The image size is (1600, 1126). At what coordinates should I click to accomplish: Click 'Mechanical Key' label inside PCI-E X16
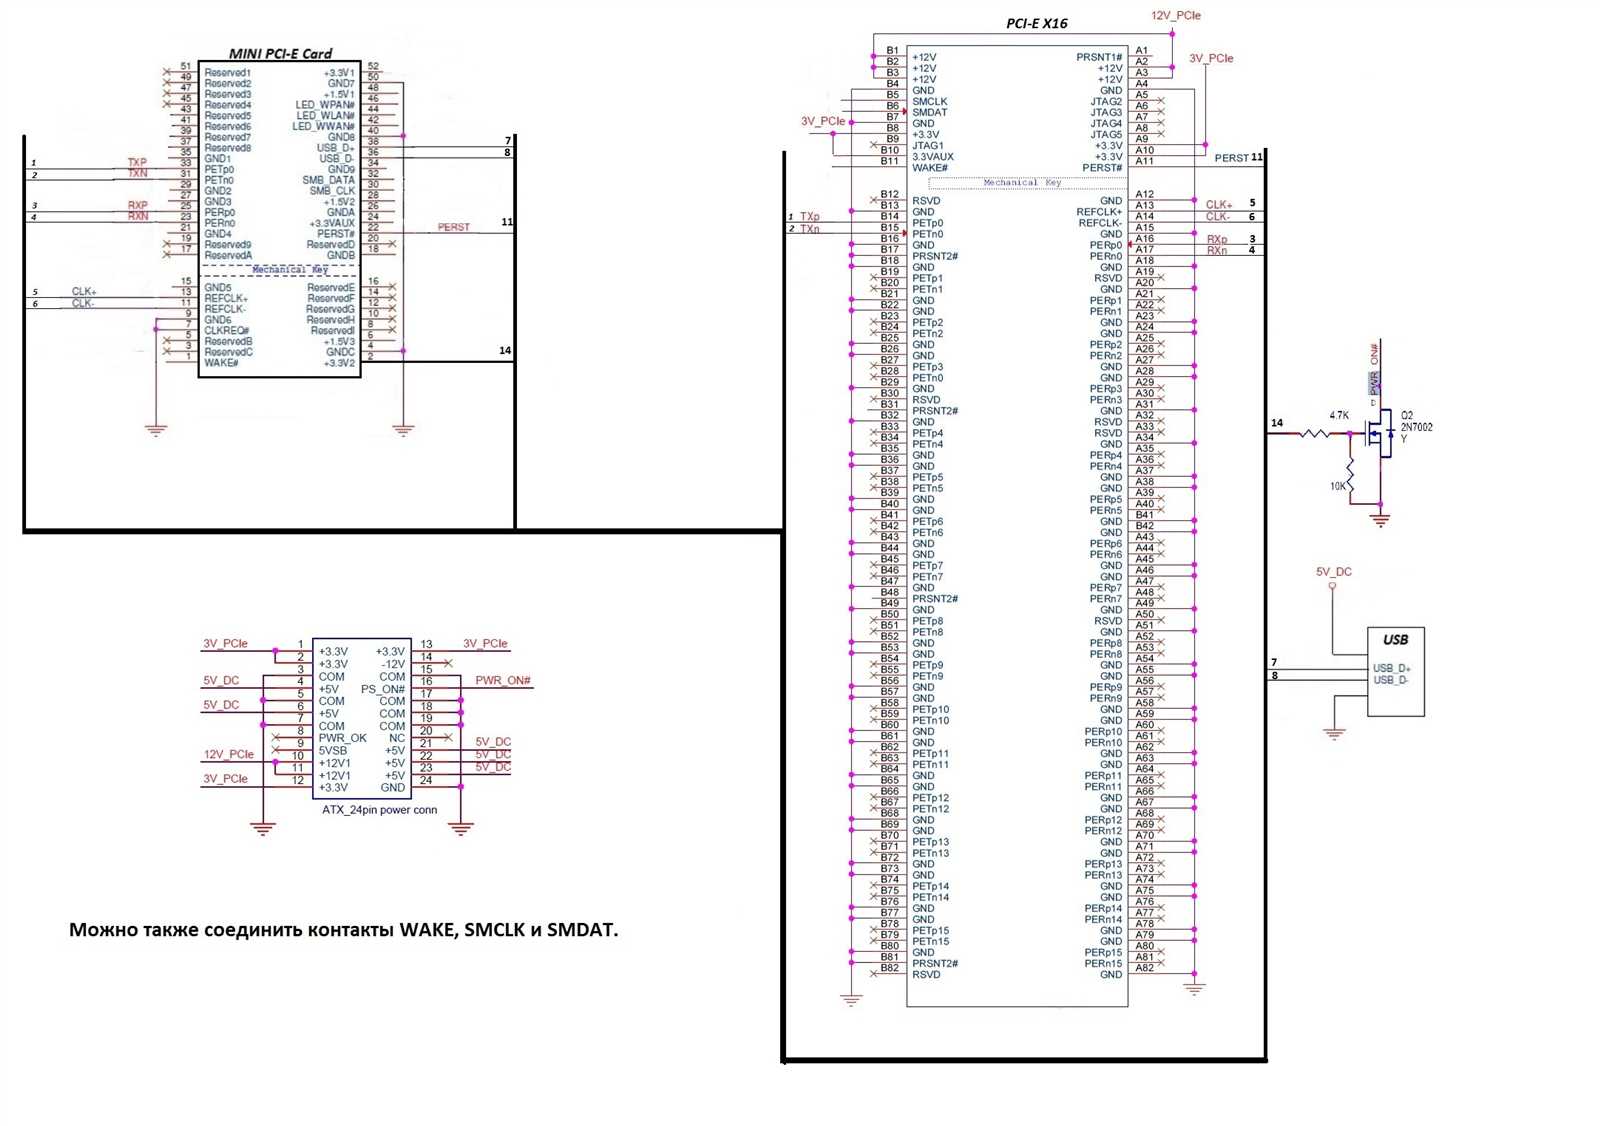1022,183
